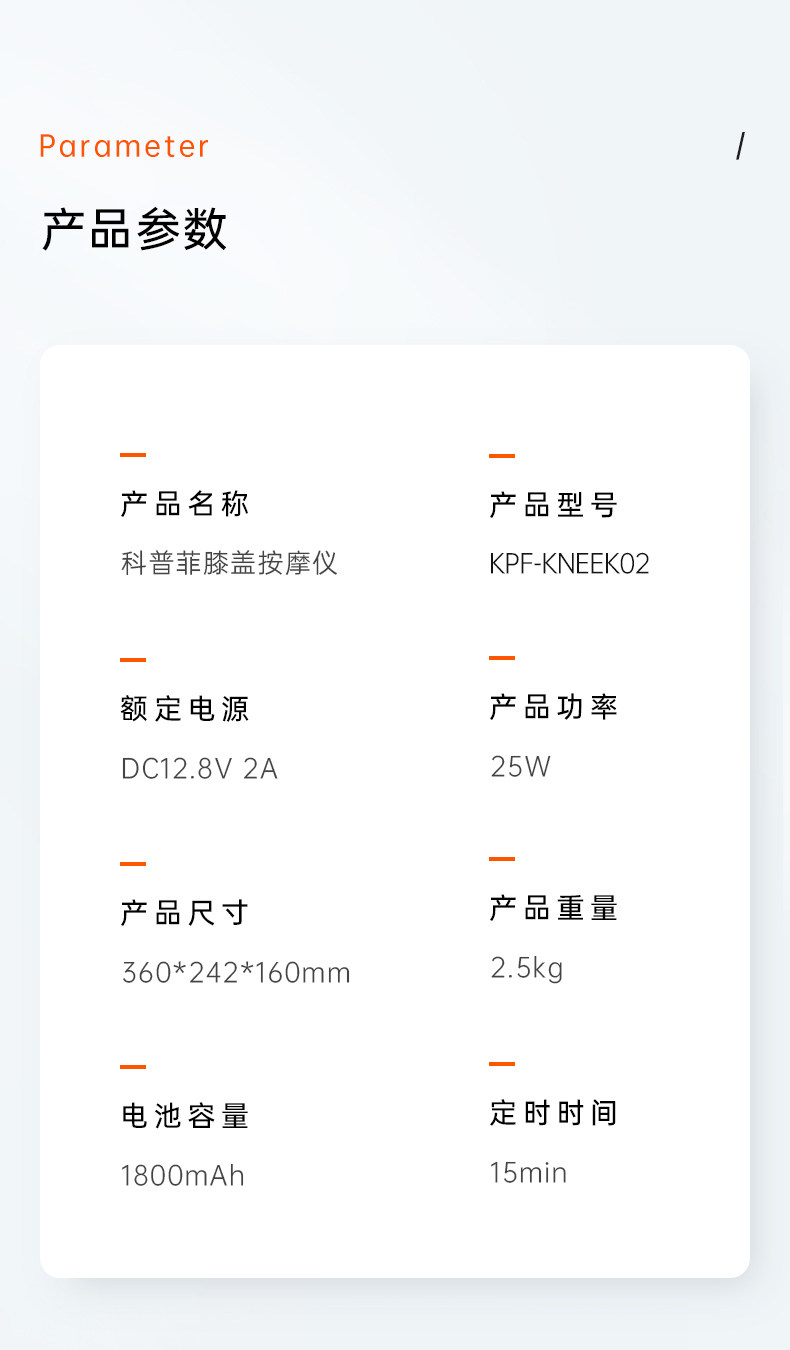Select the 产品尺寸 label
This screenshot has width=790, height=1350.
pyautogui.click(x=185, y=913)
